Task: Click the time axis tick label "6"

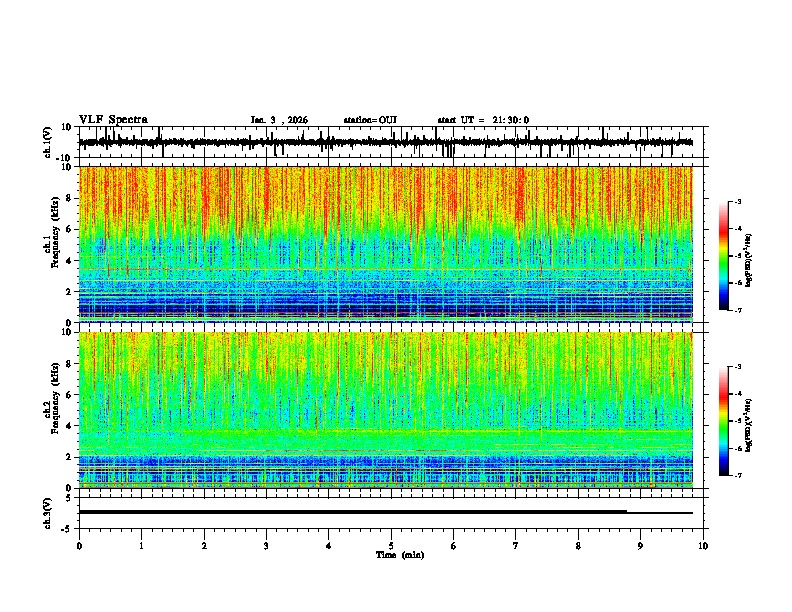Action: coord(454,546)
